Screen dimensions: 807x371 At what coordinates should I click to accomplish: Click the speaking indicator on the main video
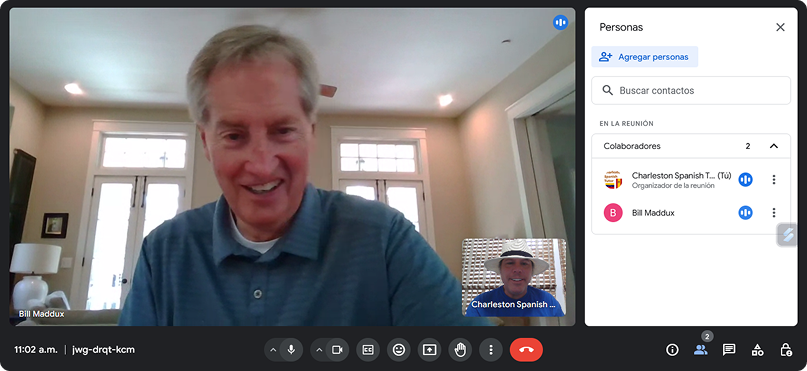click(560, 23)
